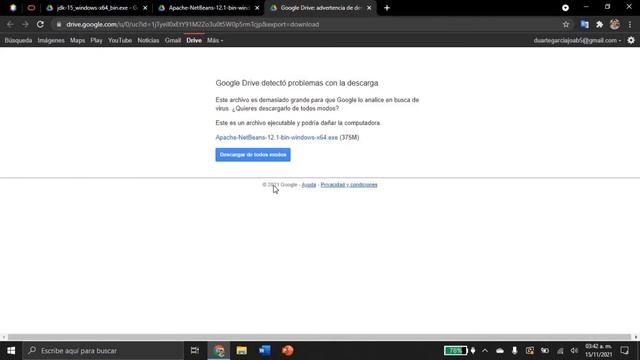Close the Google Drive advertencia tab
The image size is (640, 360).
point(369,8)
